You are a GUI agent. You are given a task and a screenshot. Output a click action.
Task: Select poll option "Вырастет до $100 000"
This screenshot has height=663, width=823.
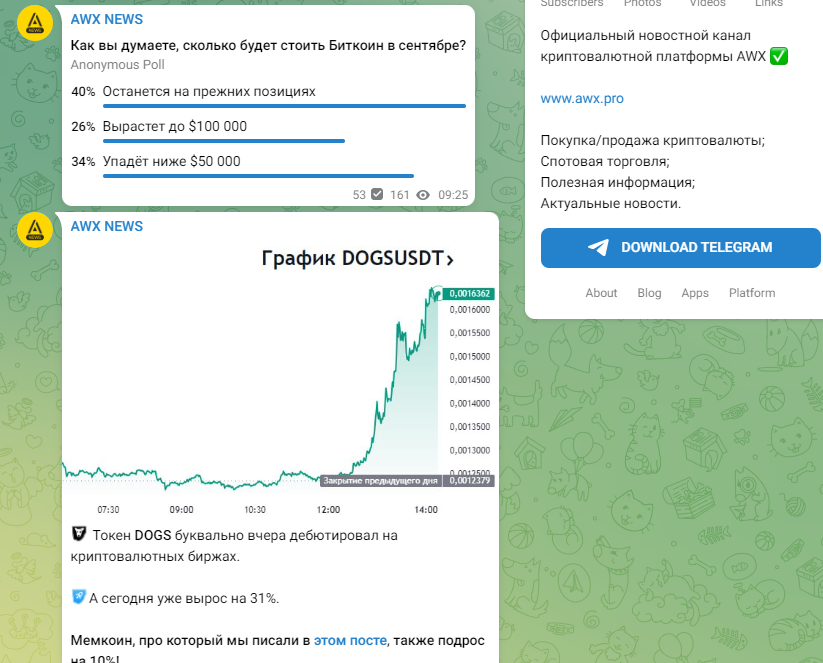tap(174, 127)
